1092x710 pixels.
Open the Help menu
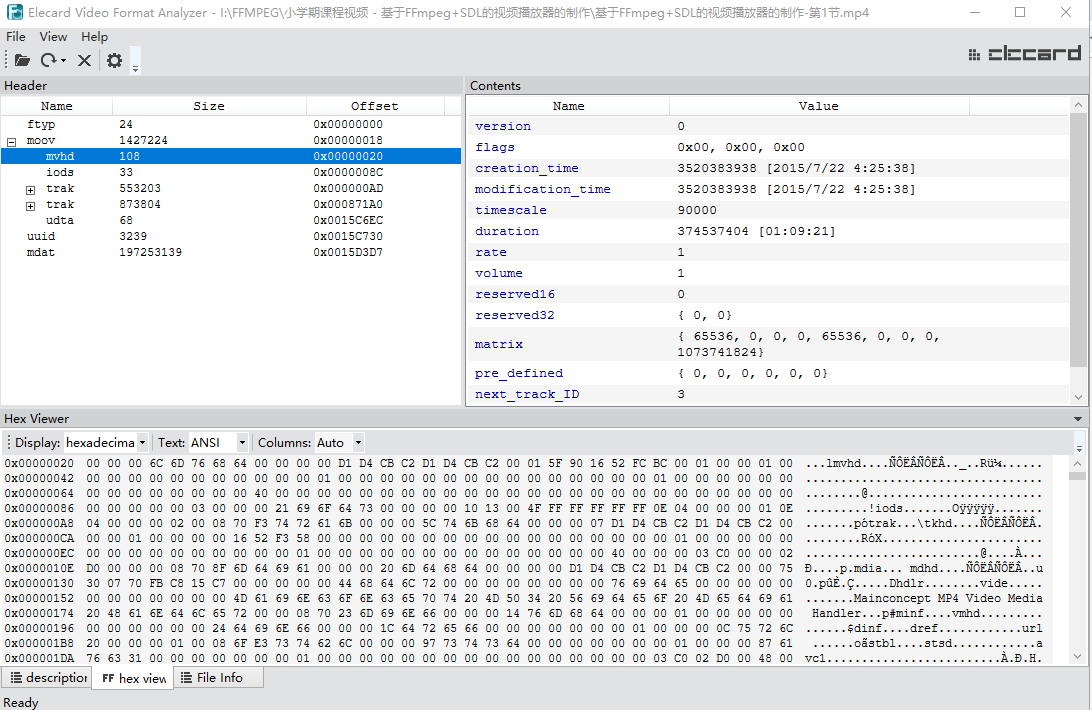[94, 37]
